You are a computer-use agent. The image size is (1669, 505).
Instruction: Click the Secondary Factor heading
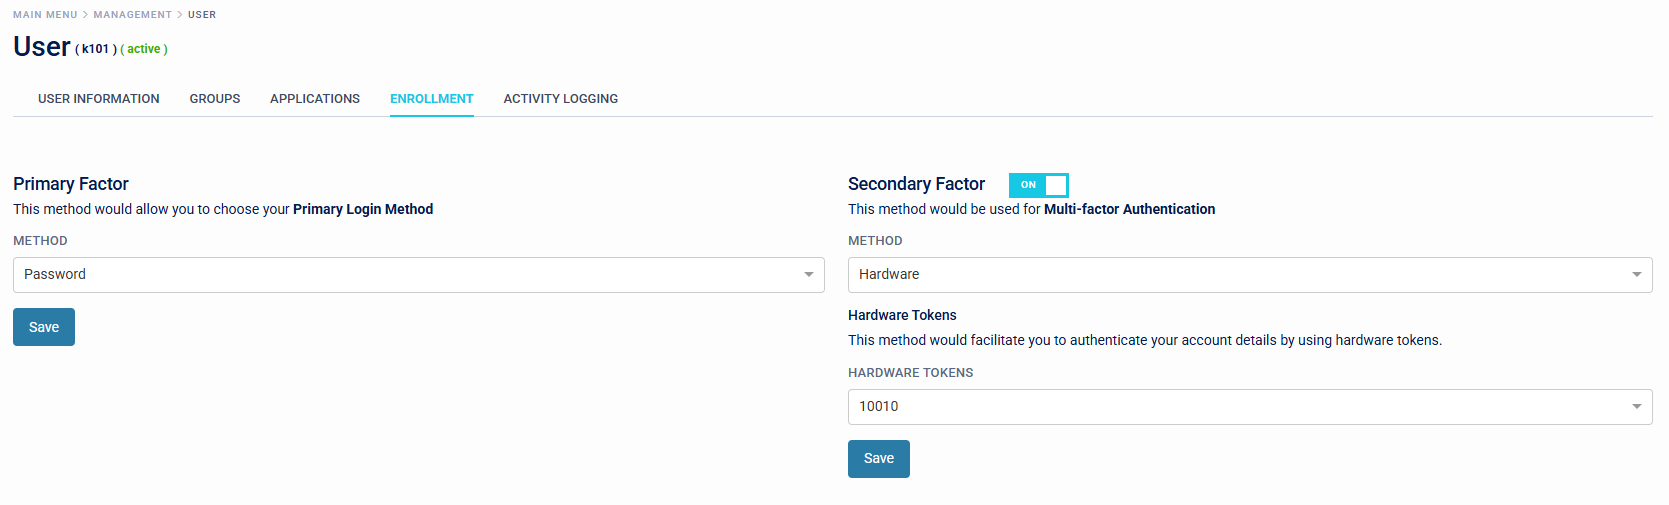[916, 184]
